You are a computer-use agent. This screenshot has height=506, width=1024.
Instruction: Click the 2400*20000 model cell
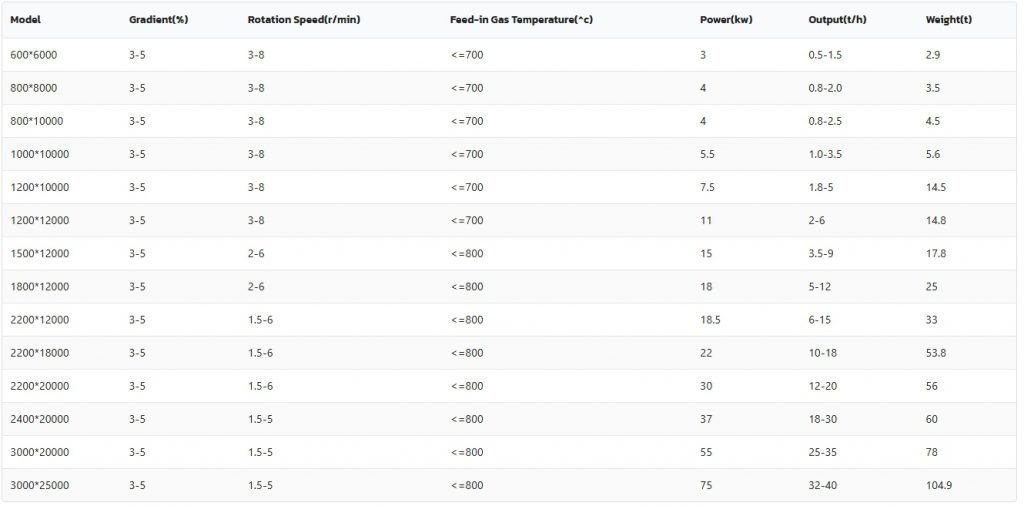(x=40, y=419)
